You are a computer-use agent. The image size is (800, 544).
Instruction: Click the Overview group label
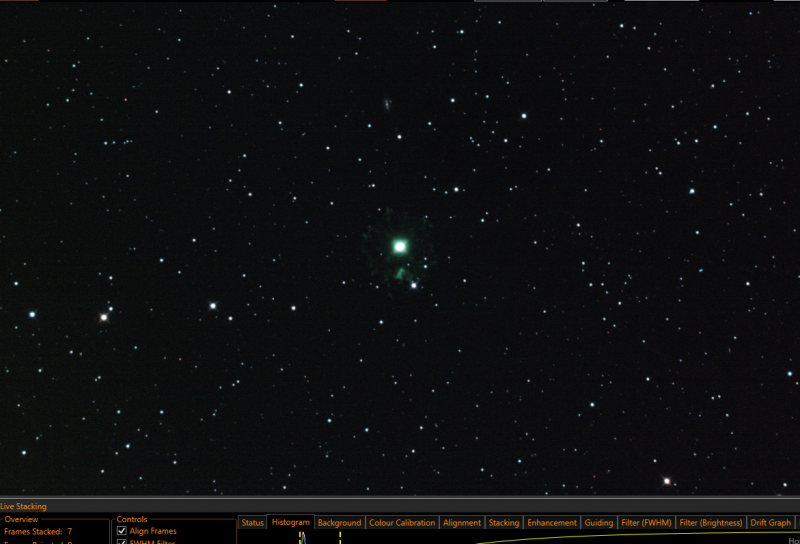pos(21,519)
